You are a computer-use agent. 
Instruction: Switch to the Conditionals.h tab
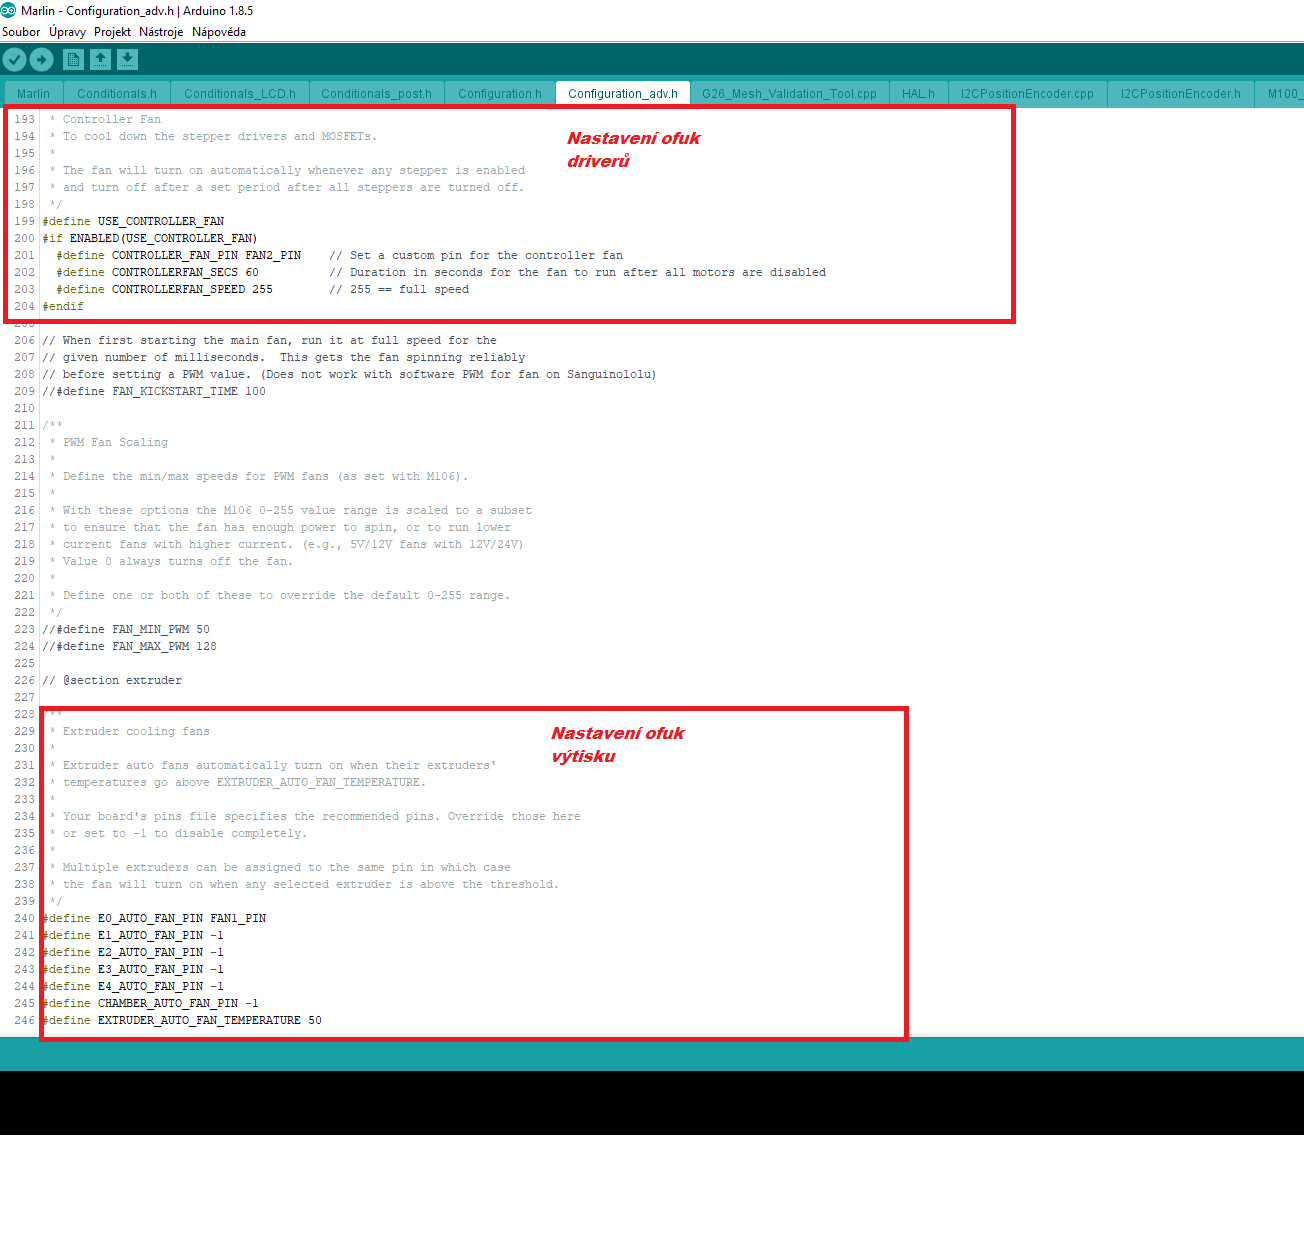click(x=117, y=94)
